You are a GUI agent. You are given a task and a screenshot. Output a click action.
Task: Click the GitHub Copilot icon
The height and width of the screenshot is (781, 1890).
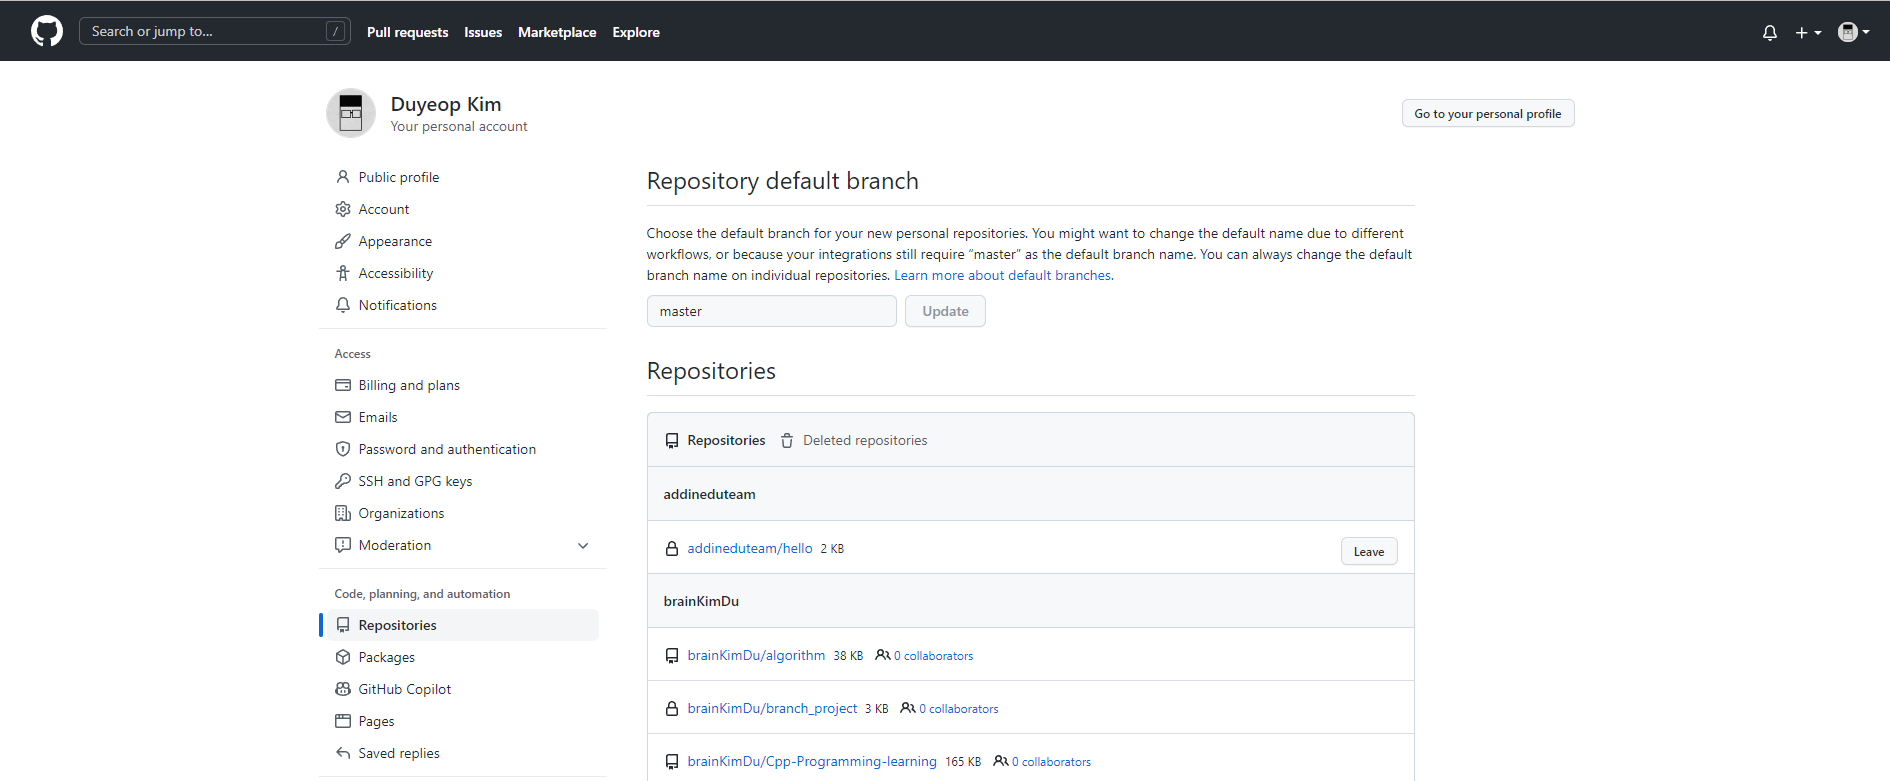pyautogui.click(x=343, y=689)
